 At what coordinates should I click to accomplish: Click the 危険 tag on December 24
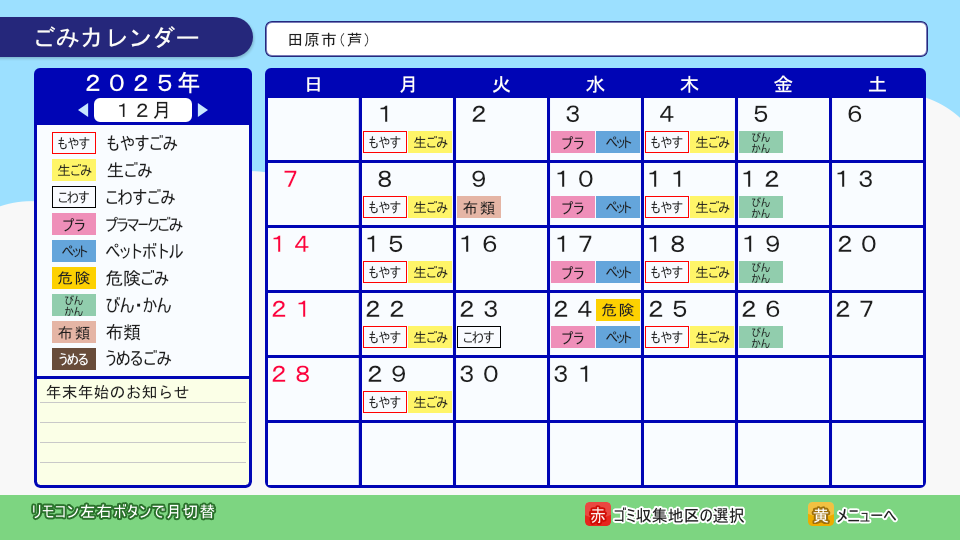click(x=618, y=310)
